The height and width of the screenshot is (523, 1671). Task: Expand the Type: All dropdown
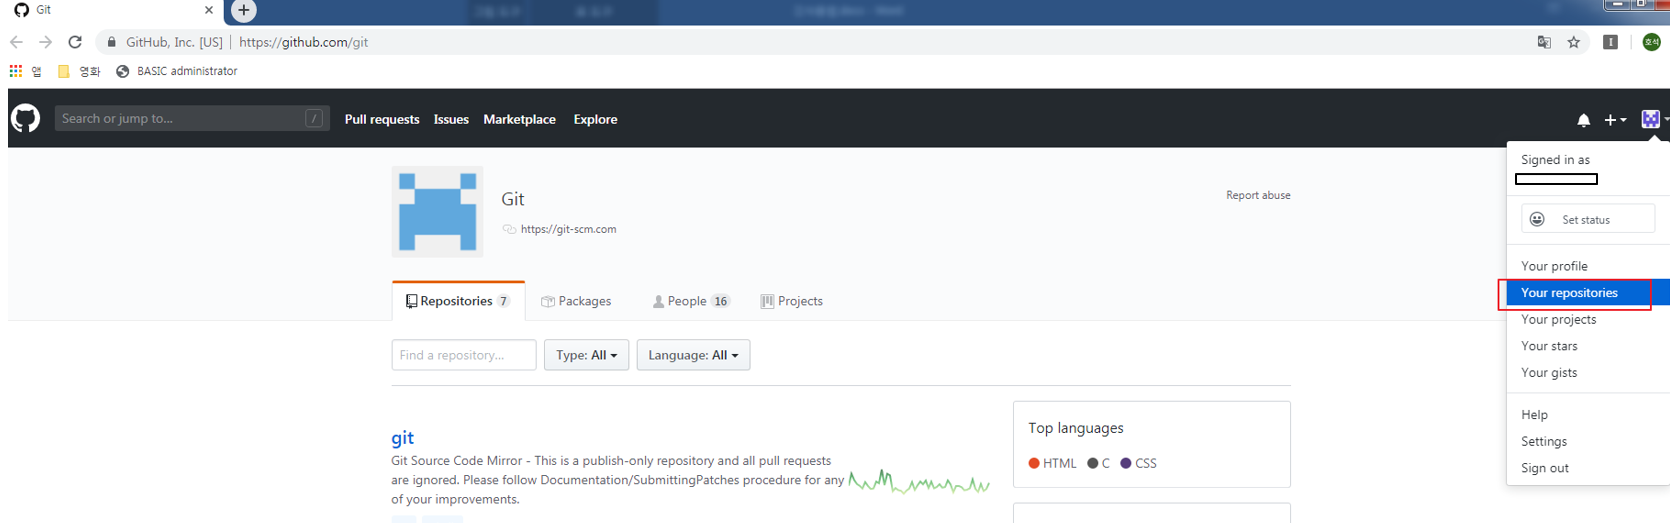586,355
